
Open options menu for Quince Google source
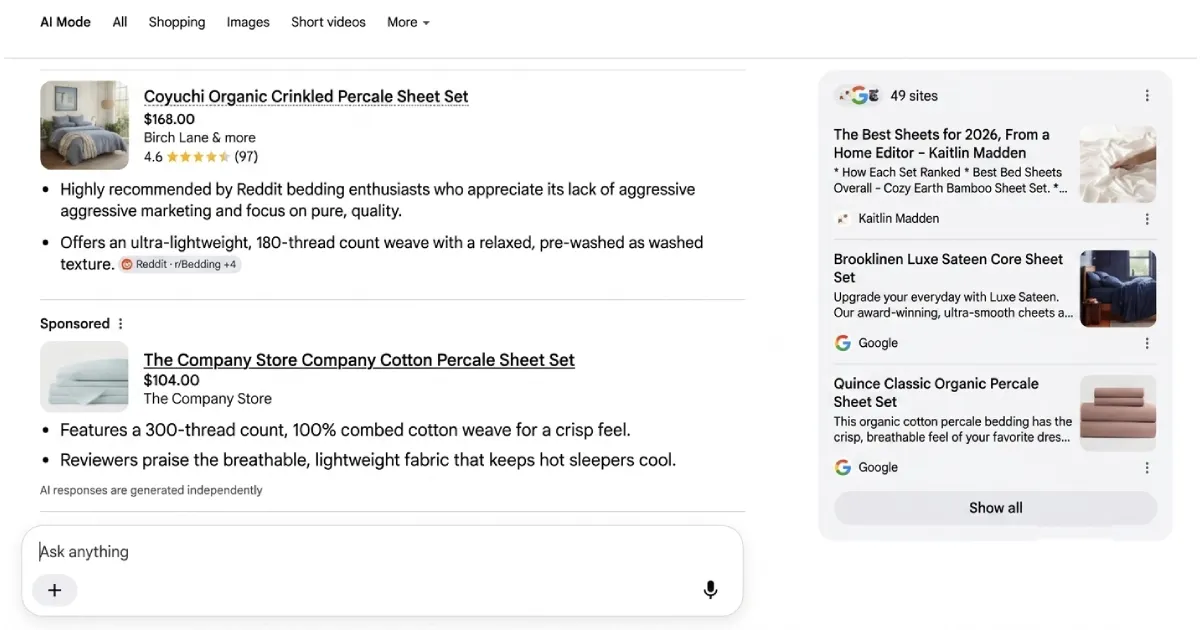click(1147, 468)
